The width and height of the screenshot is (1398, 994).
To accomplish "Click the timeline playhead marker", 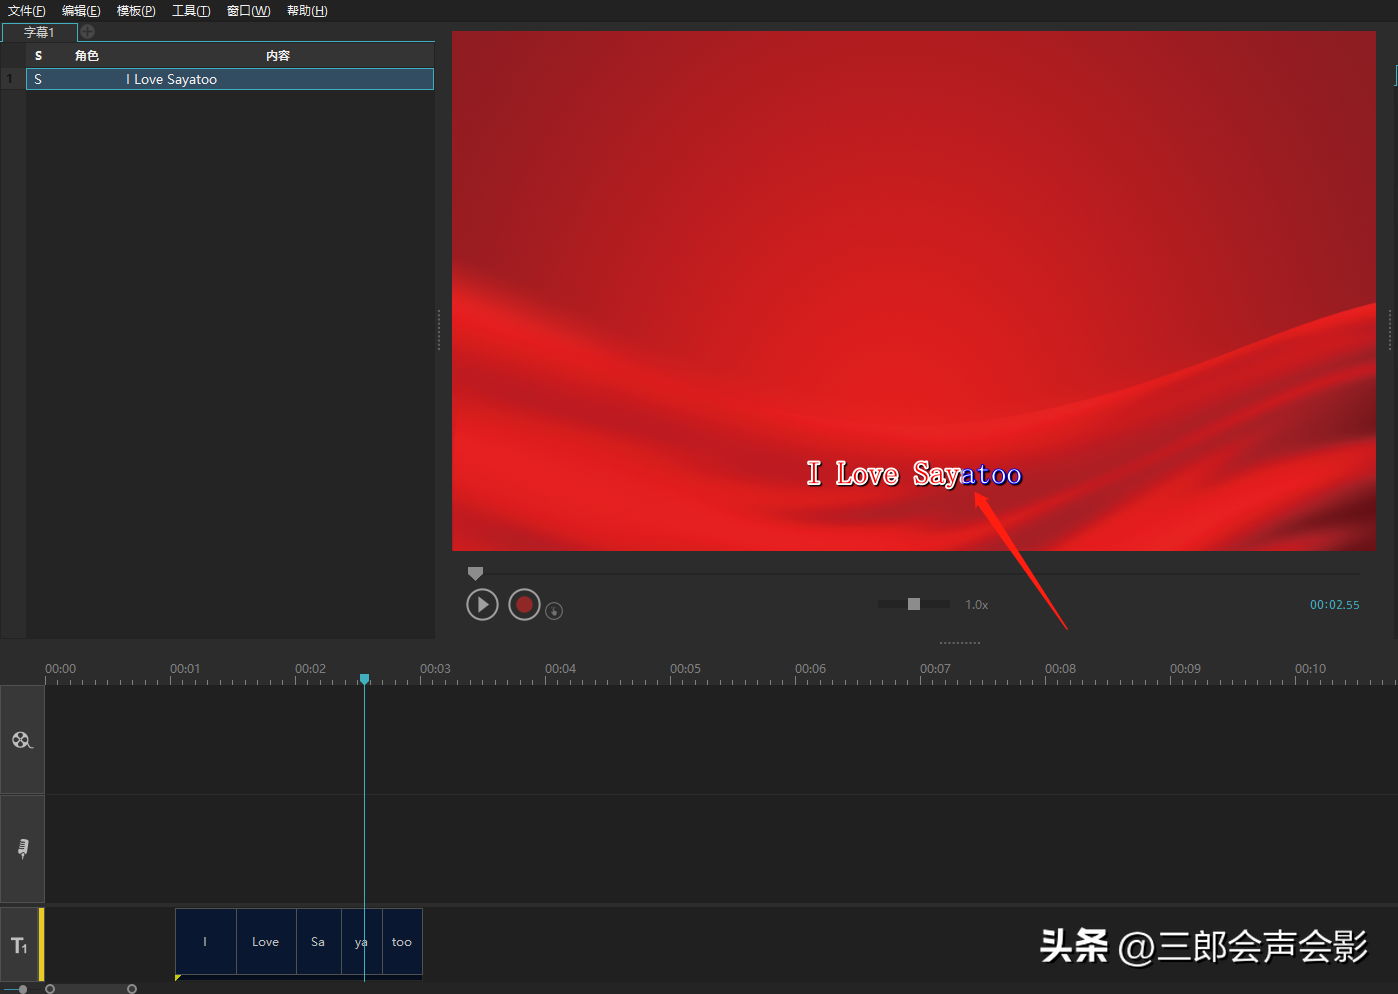I will tap(365, 679).
